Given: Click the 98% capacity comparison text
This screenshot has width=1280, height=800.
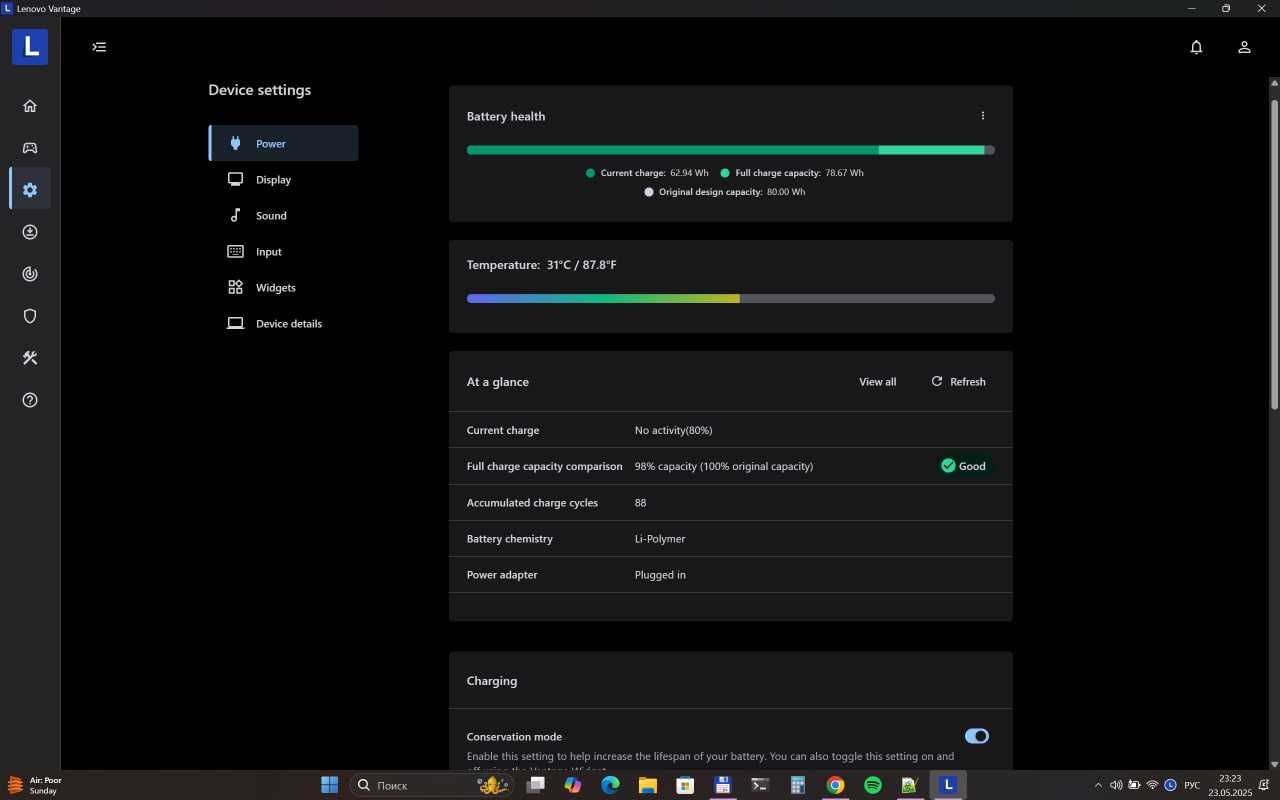Looking at the screenshot, I should coord(723,466).
